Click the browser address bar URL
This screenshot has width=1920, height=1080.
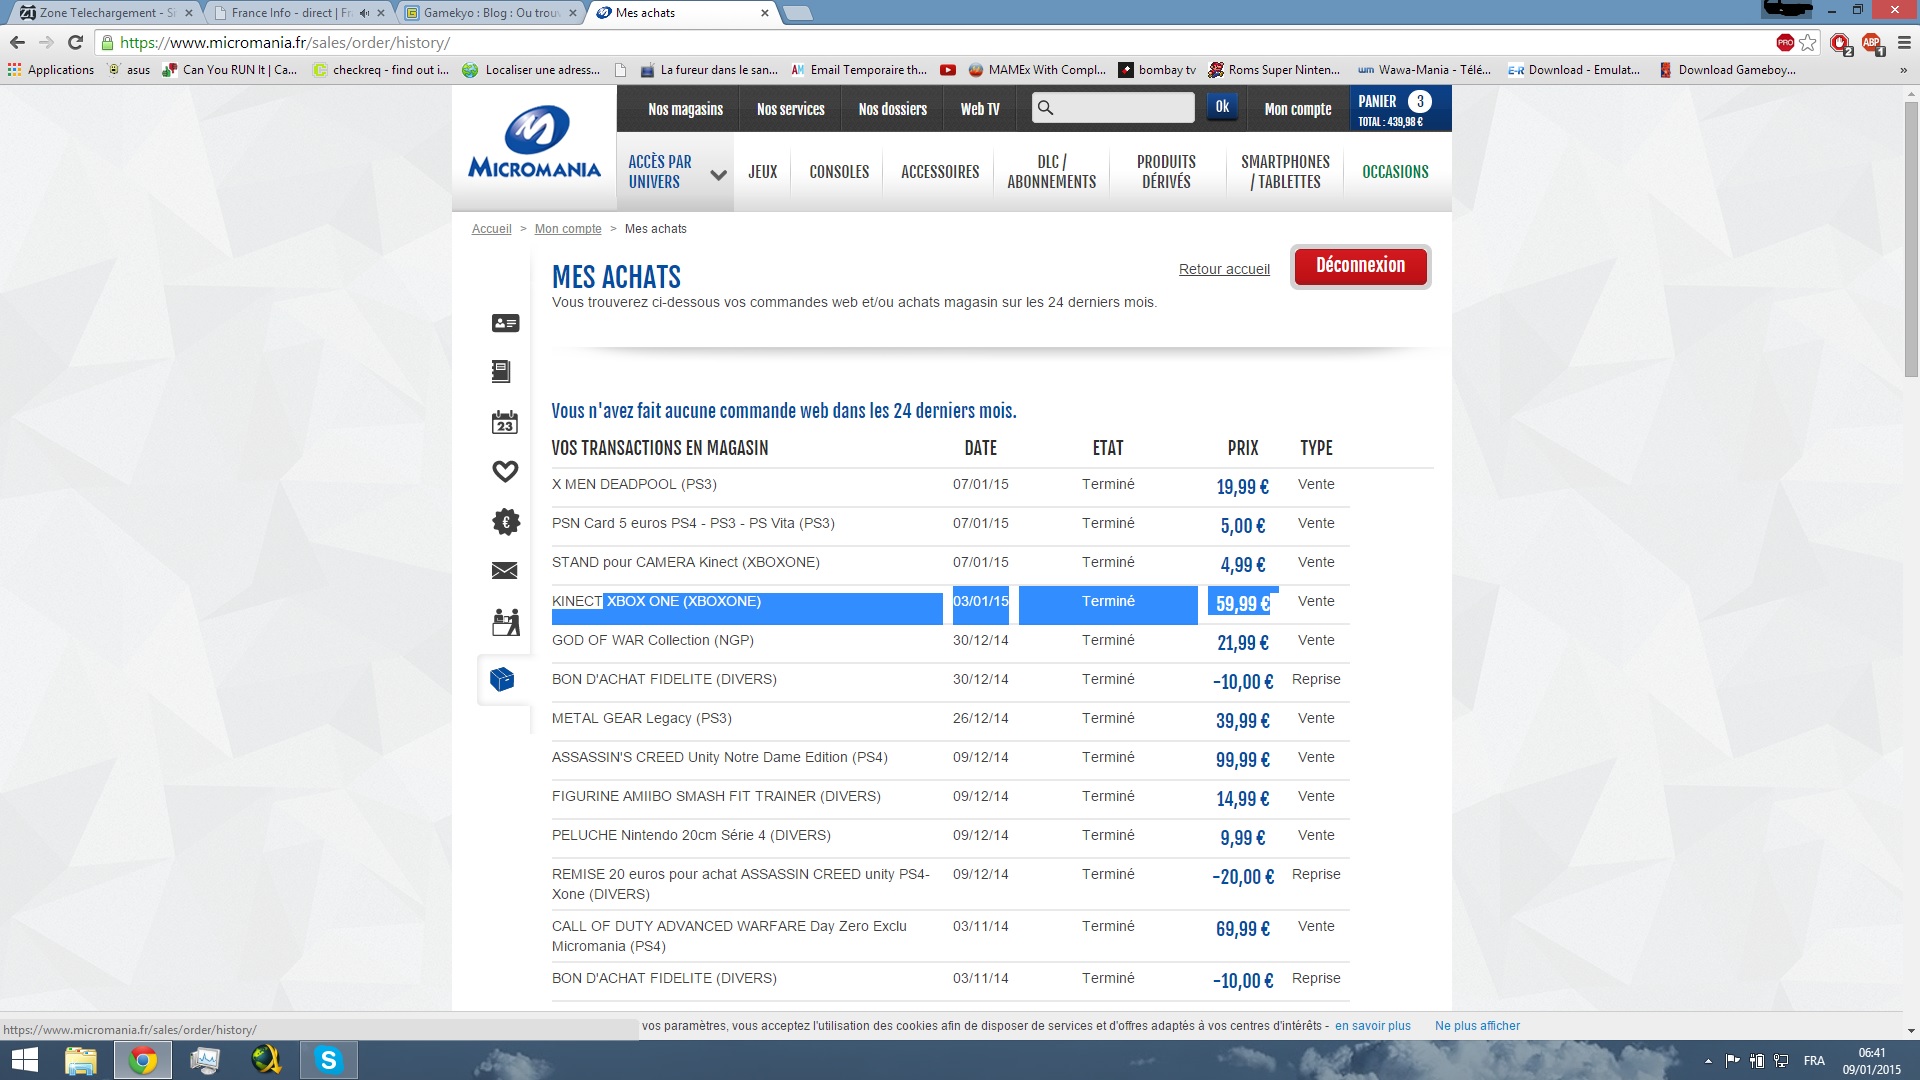point(285,43)
